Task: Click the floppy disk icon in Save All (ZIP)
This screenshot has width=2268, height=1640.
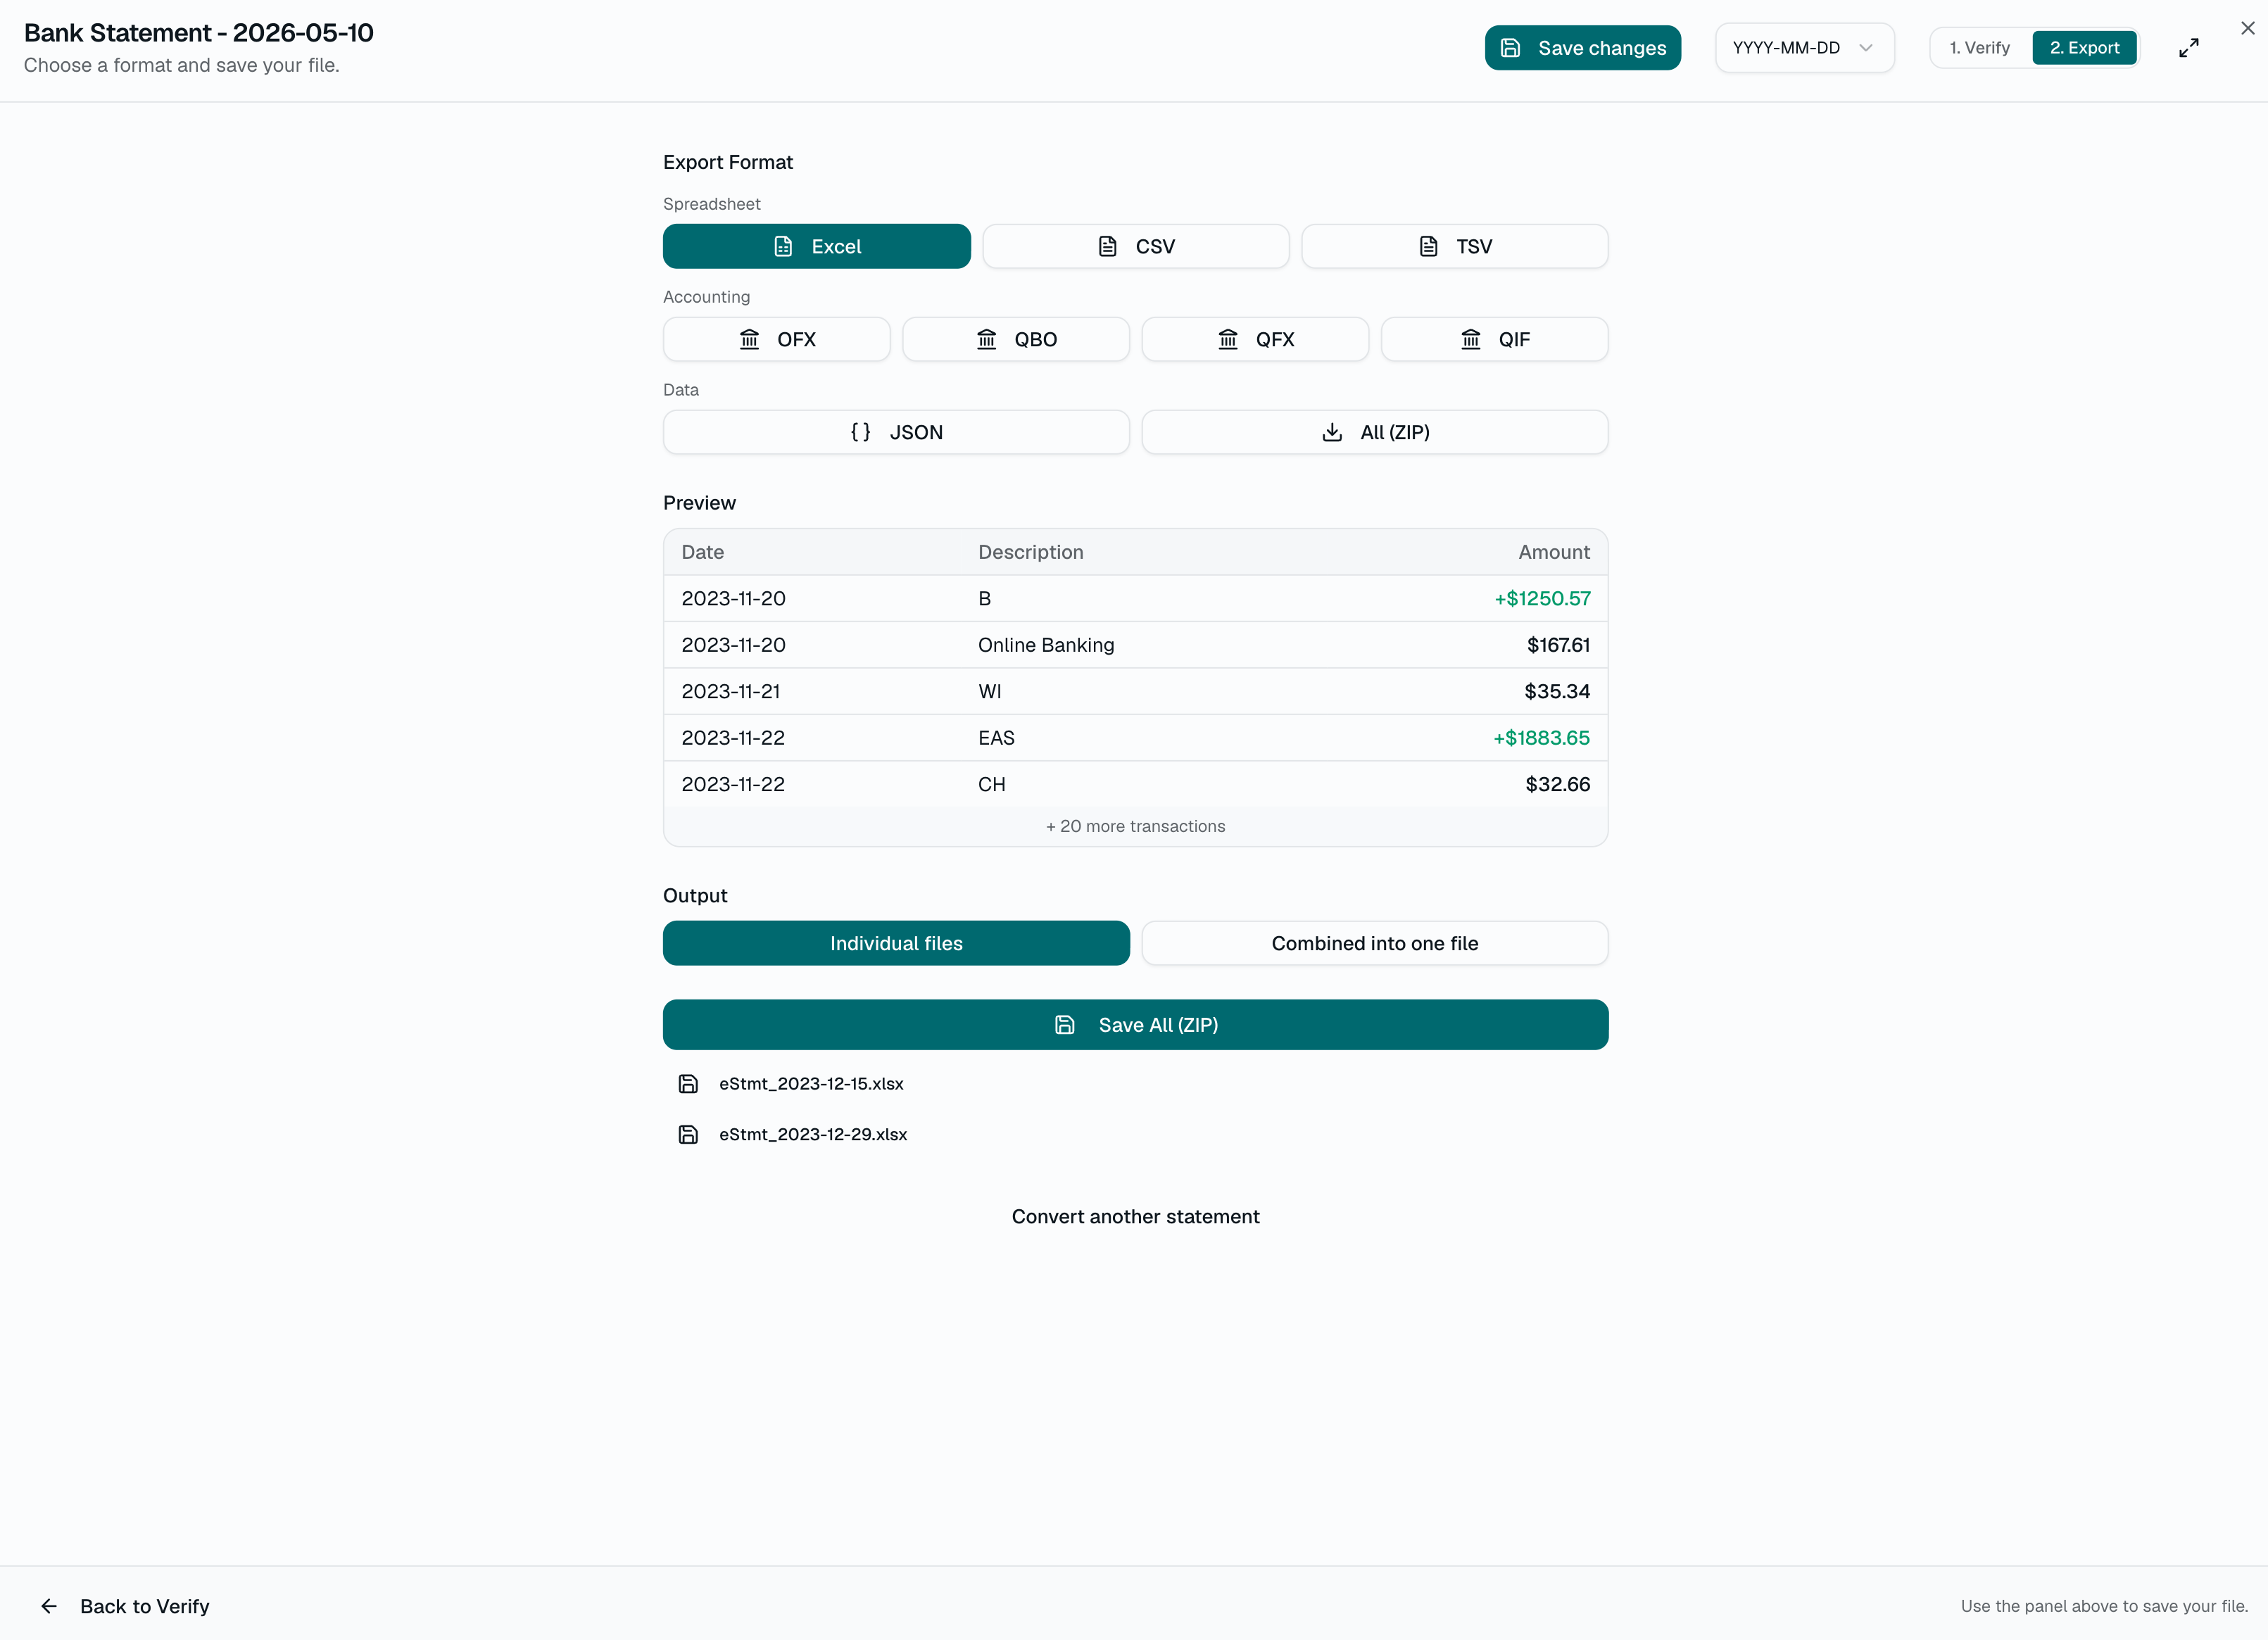Action: 1064,1025
